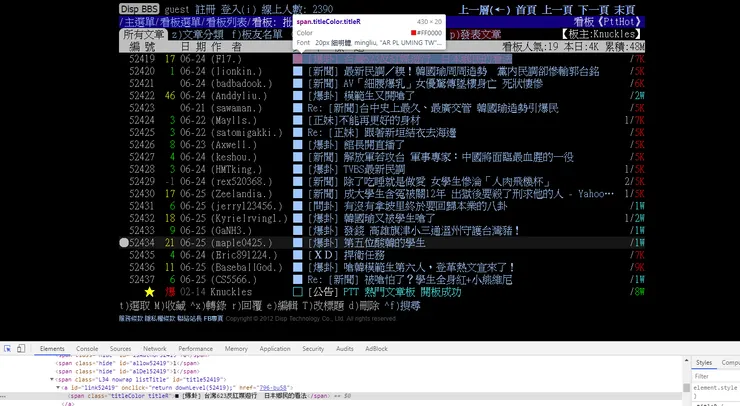Click p)發表文章 to post an article
740x406 pixels.
pos(475,34)
